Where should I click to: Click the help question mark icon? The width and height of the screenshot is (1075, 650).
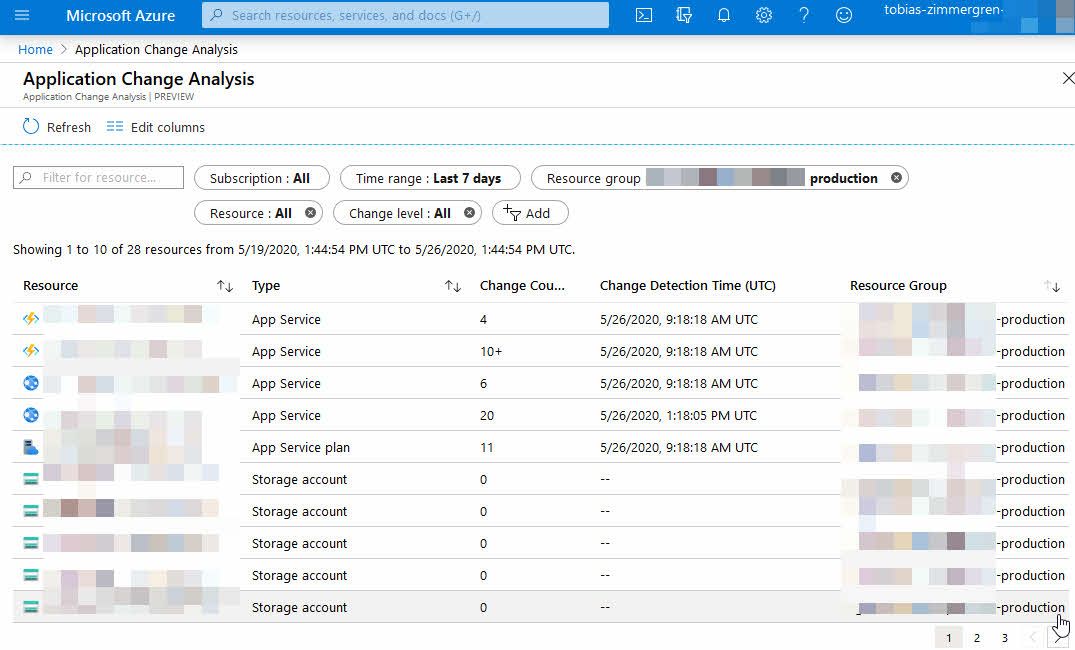click(804, 15)
